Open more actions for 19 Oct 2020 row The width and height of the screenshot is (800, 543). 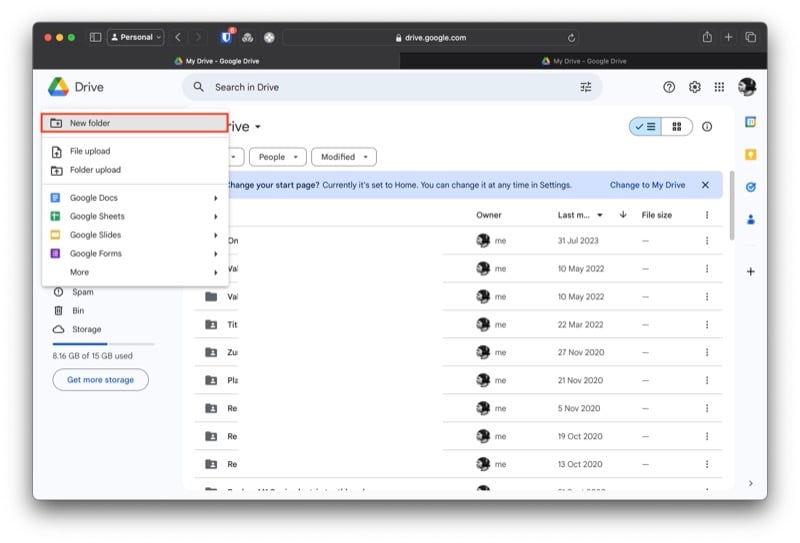pos(707,436)
